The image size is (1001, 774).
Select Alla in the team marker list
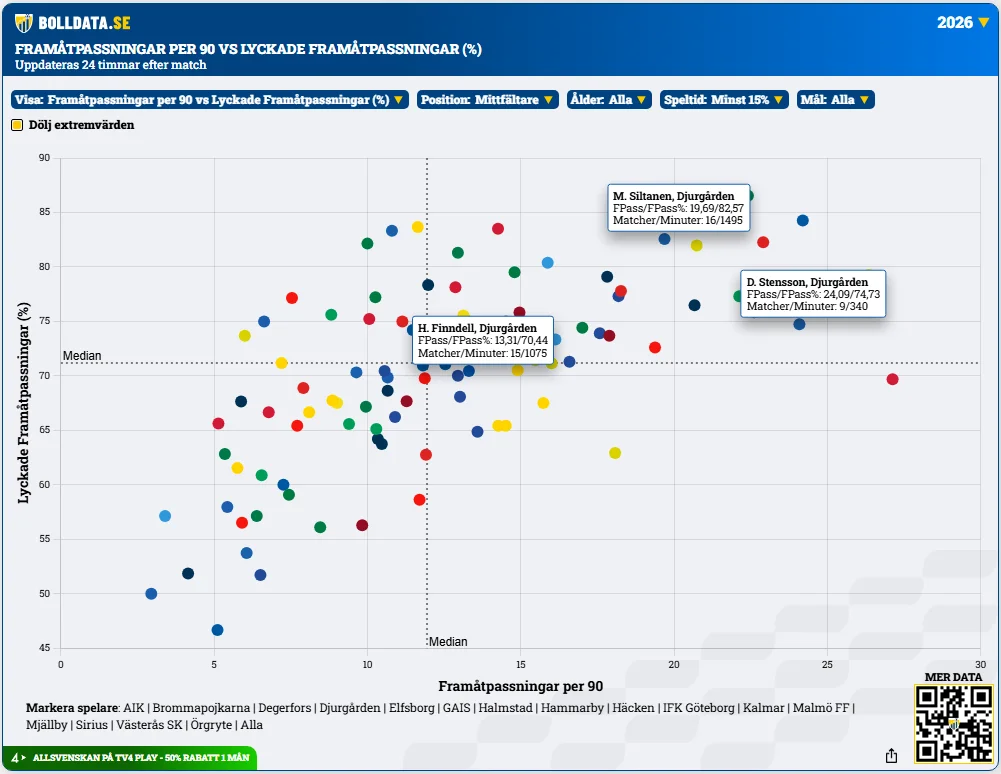tap(252, 725)
